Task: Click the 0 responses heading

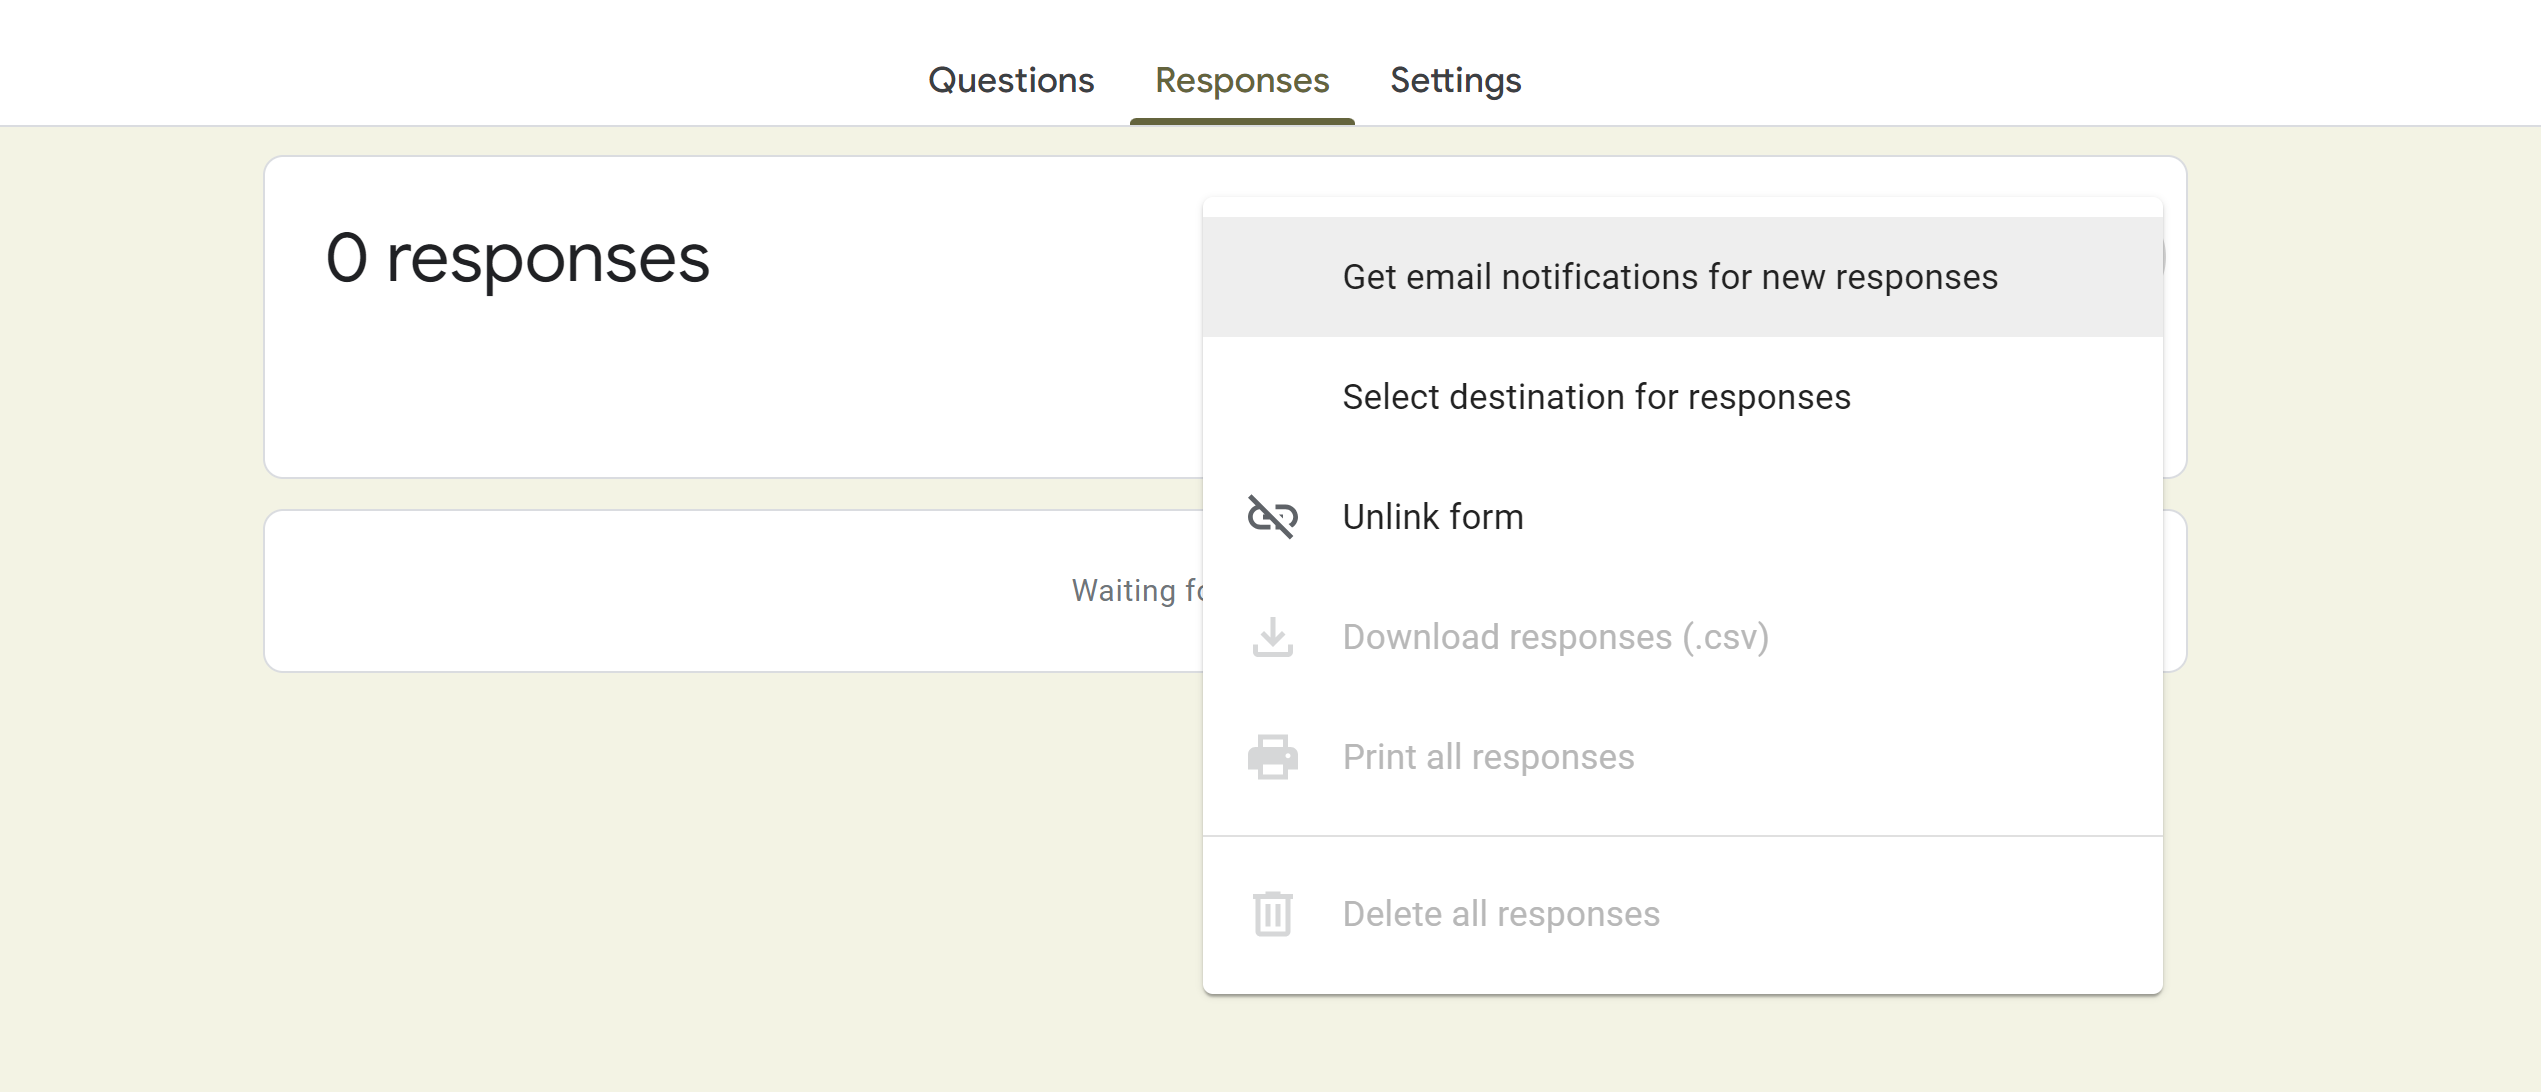Action: (x=517, y=259)
